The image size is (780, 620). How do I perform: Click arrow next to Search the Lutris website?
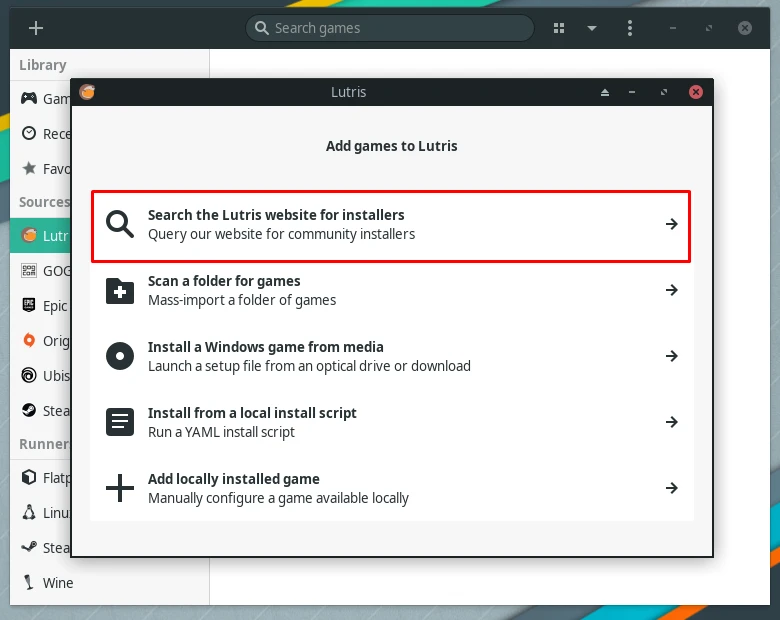pos(672,224)
